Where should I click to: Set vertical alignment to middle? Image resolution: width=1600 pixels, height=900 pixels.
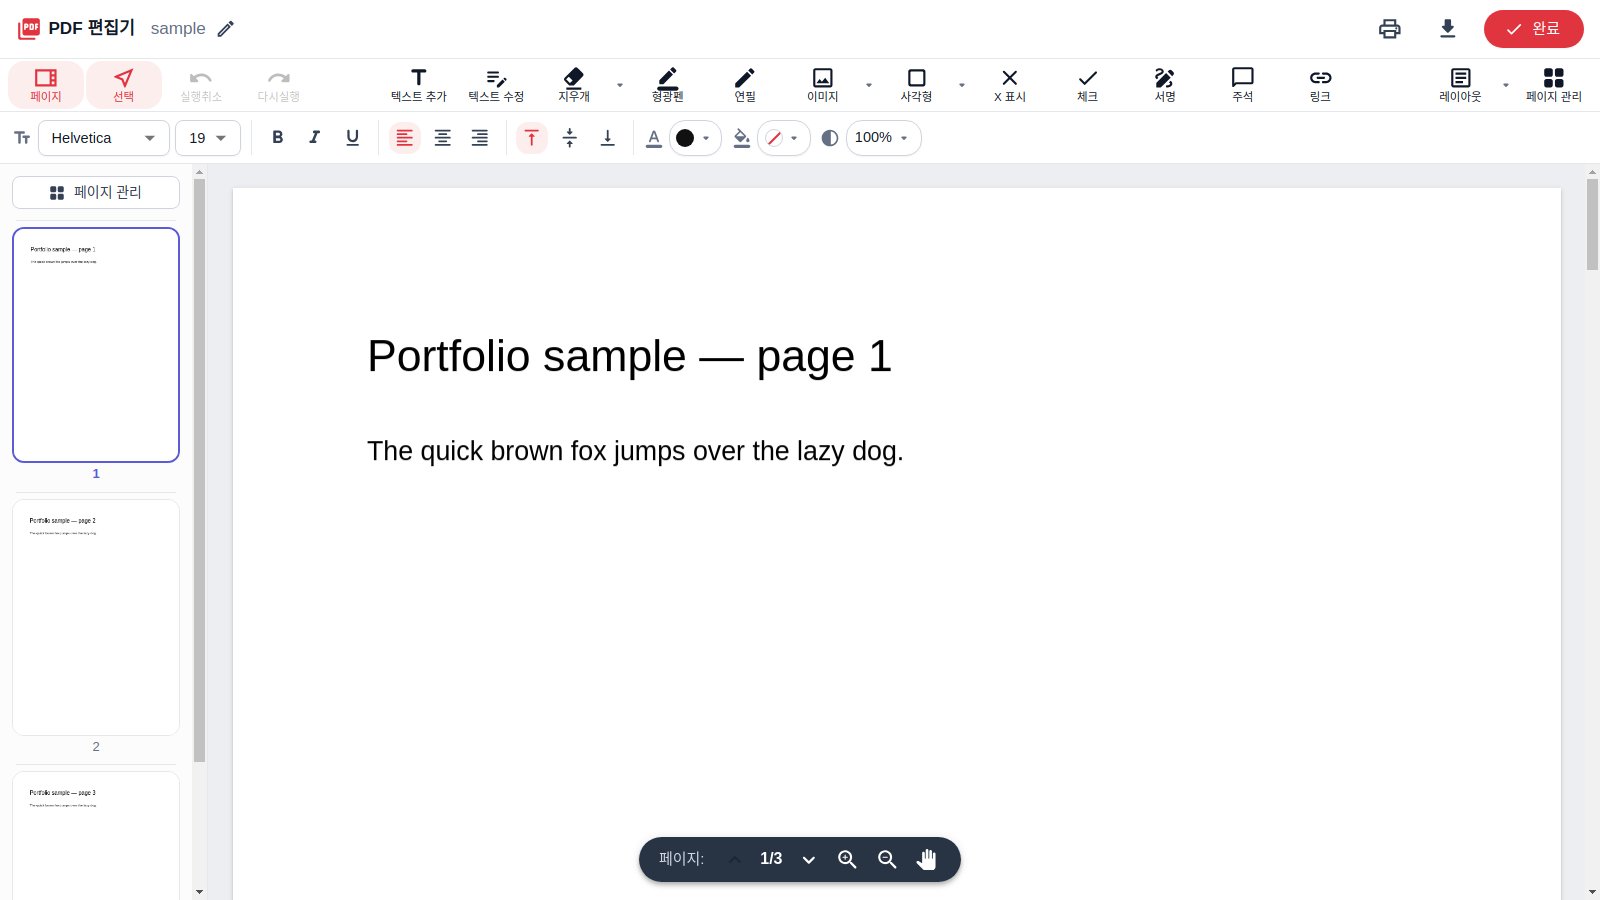click(570, 138)
